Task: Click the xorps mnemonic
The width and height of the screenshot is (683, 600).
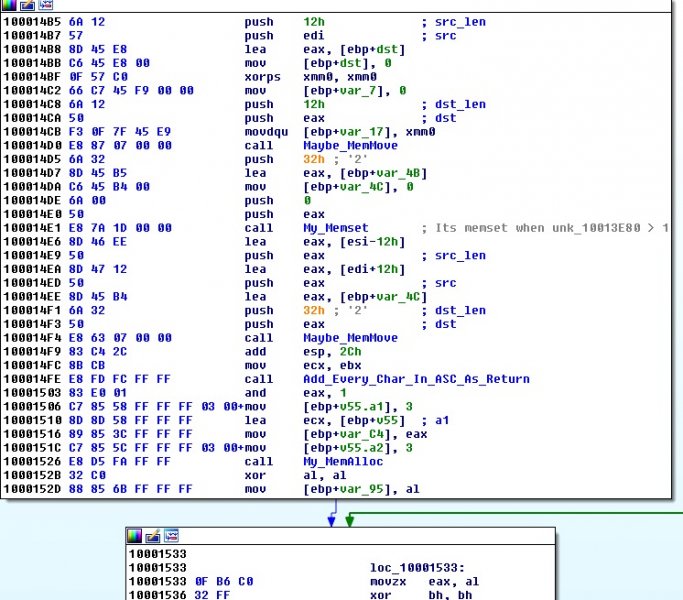Action: [x=262, y=77]
